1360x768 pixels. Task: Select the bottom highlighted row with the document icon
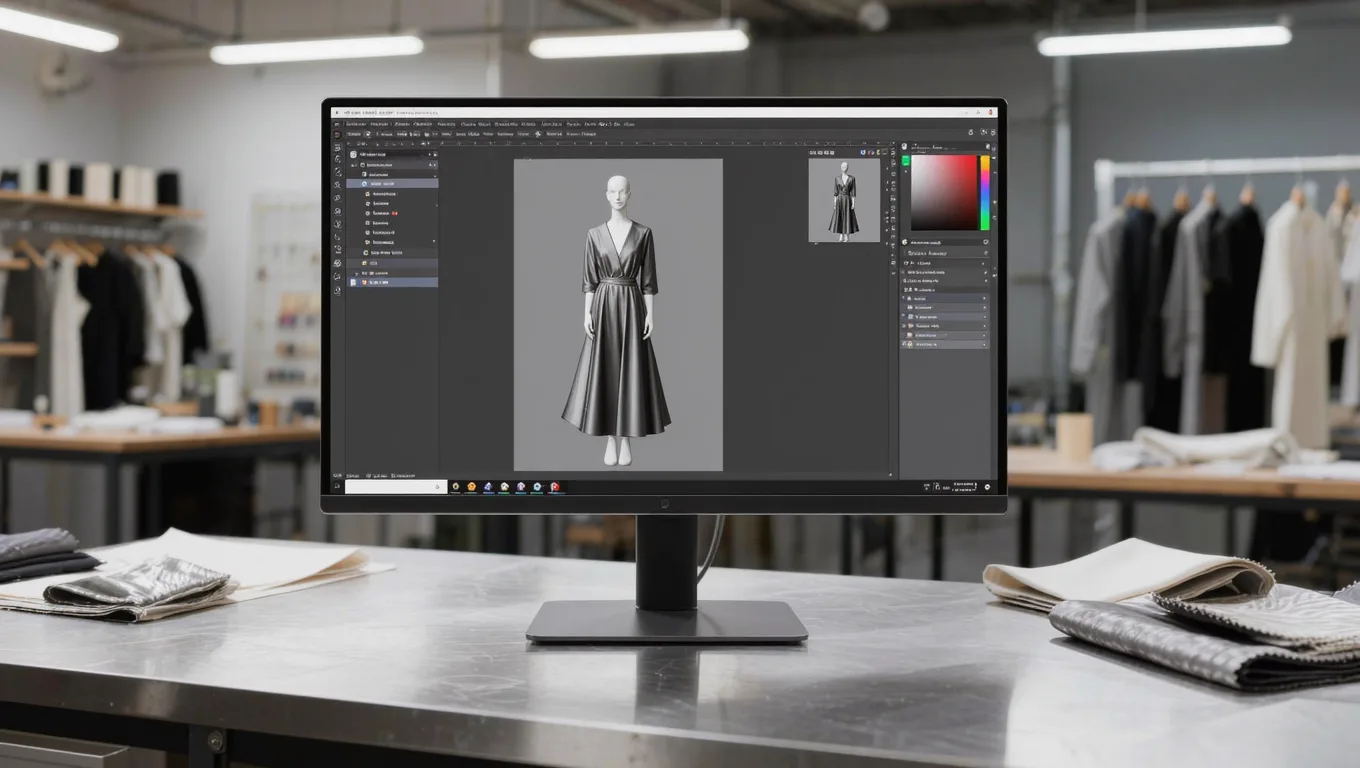pos(392,282)
